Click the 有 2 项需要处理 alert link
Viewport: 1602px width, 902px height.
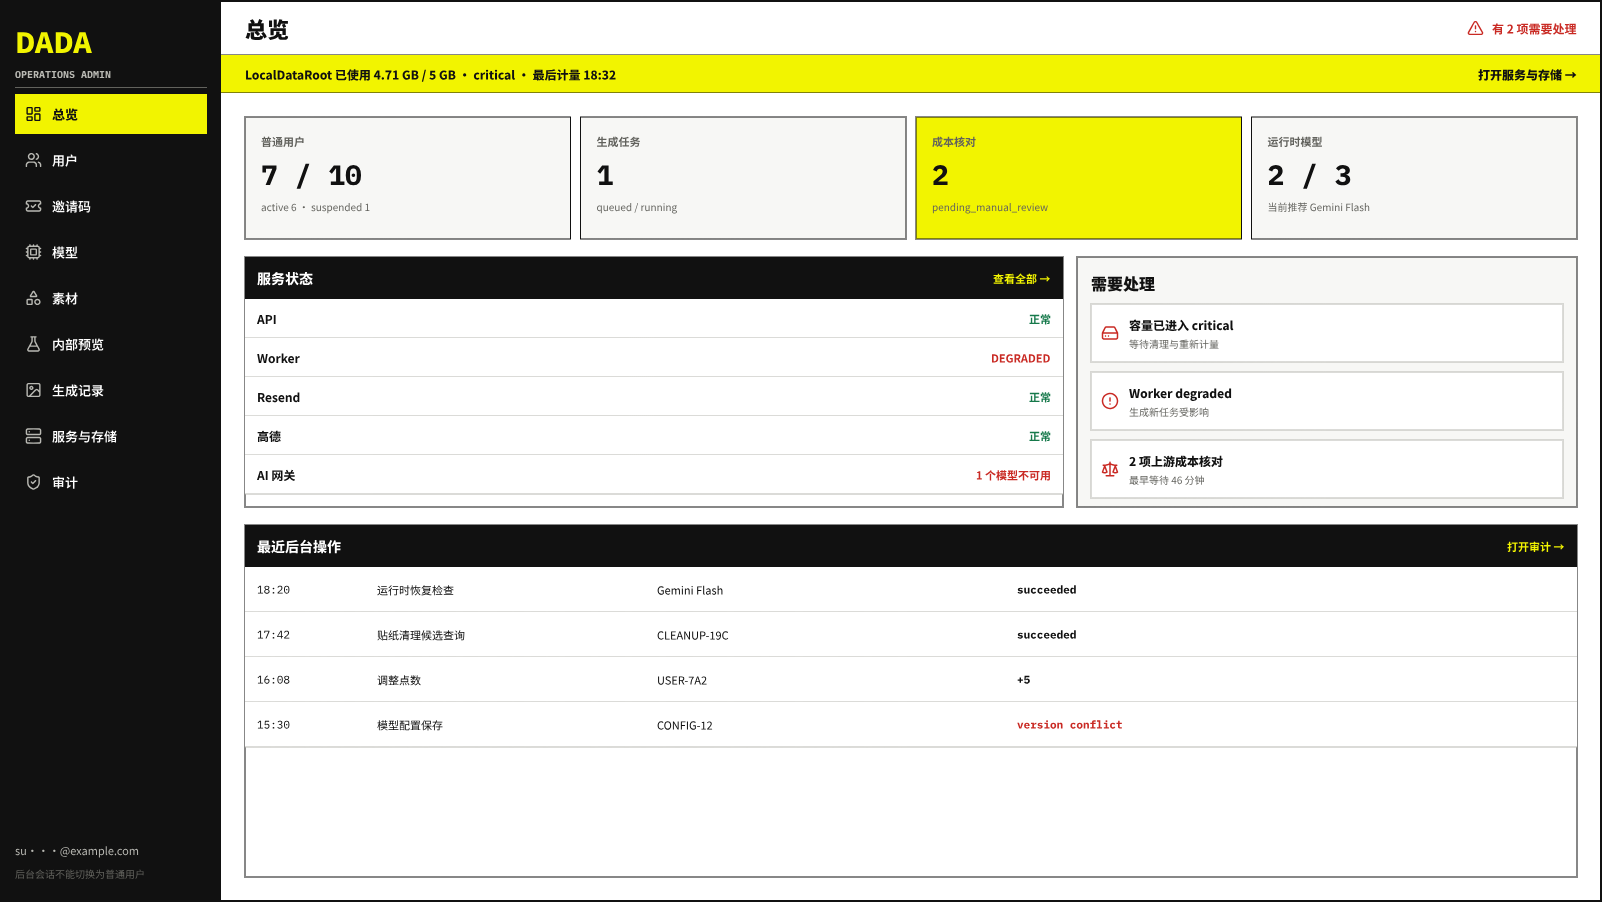click(x=1522, y=29)
